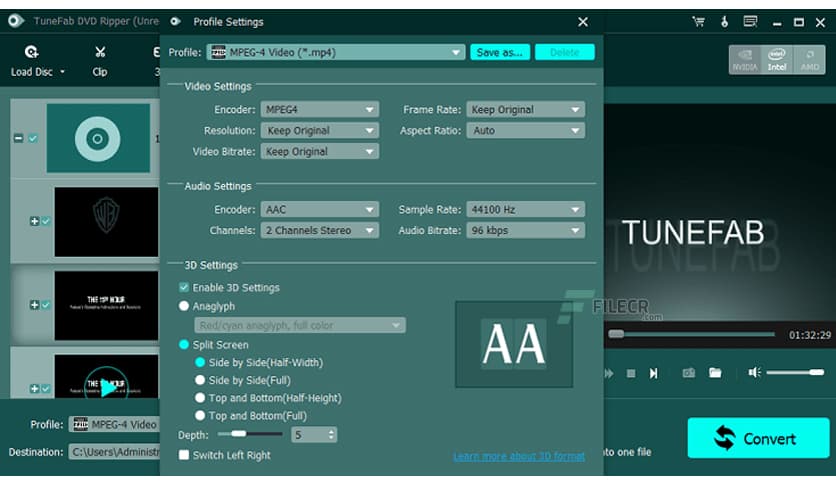This screenshot has width=836, height=484.
Task: Click the Depth slider handle
Action: point(238,434)
